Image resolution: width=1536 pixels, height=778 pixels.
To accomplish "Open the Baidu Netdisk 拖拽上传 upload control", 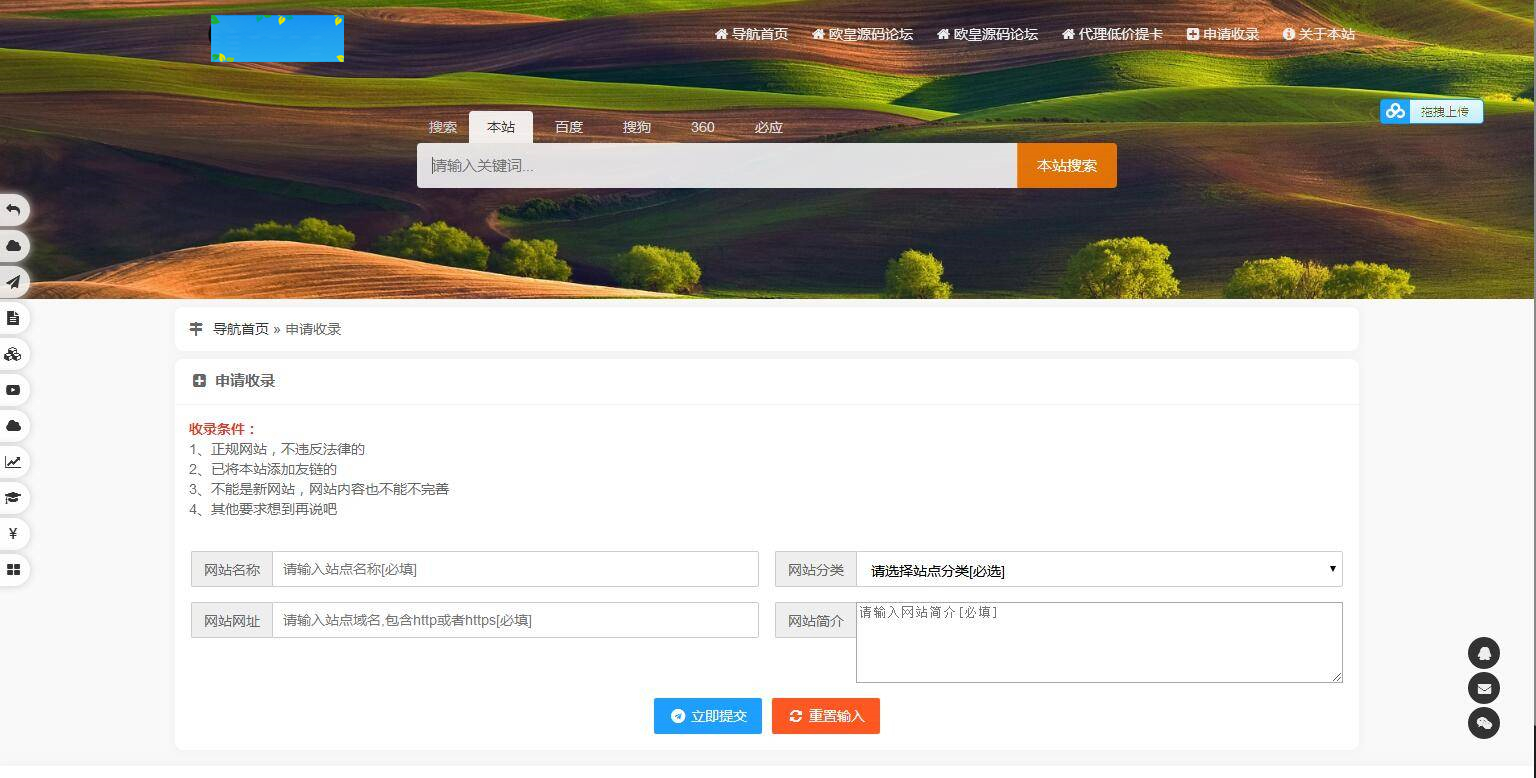I will (x=1432, y=111).
